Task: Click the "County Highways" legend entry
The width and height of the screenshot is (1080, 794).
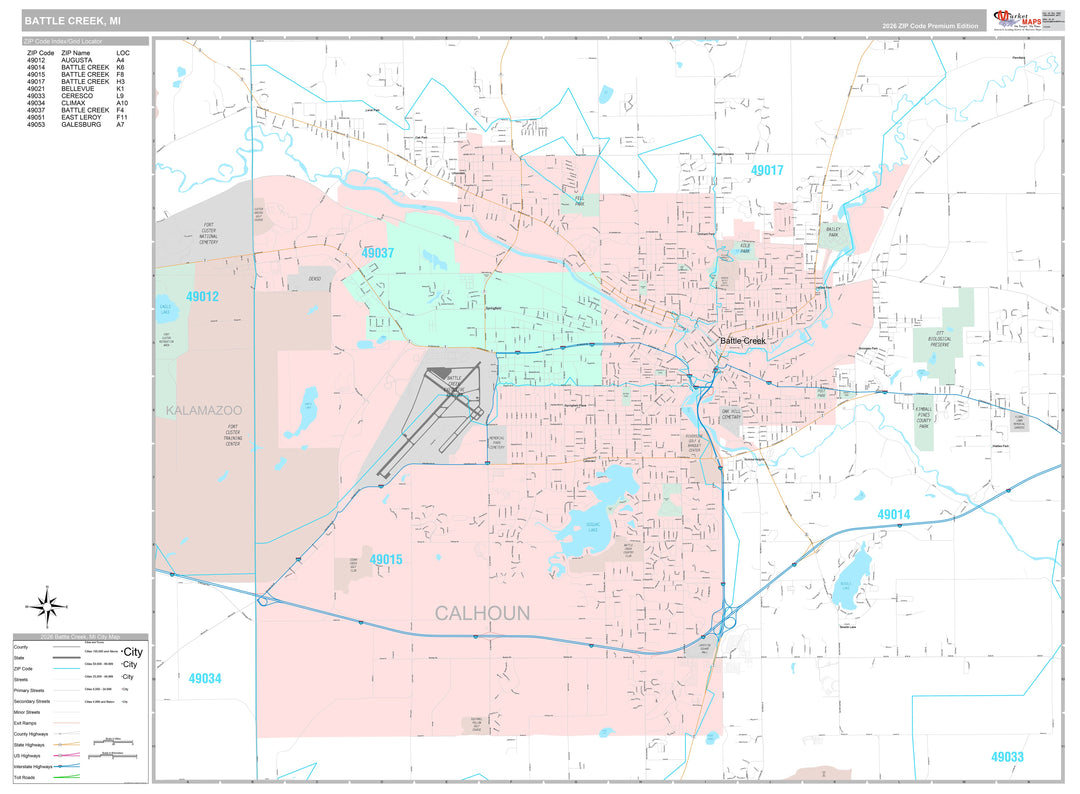Action: [x=29, y=734]
